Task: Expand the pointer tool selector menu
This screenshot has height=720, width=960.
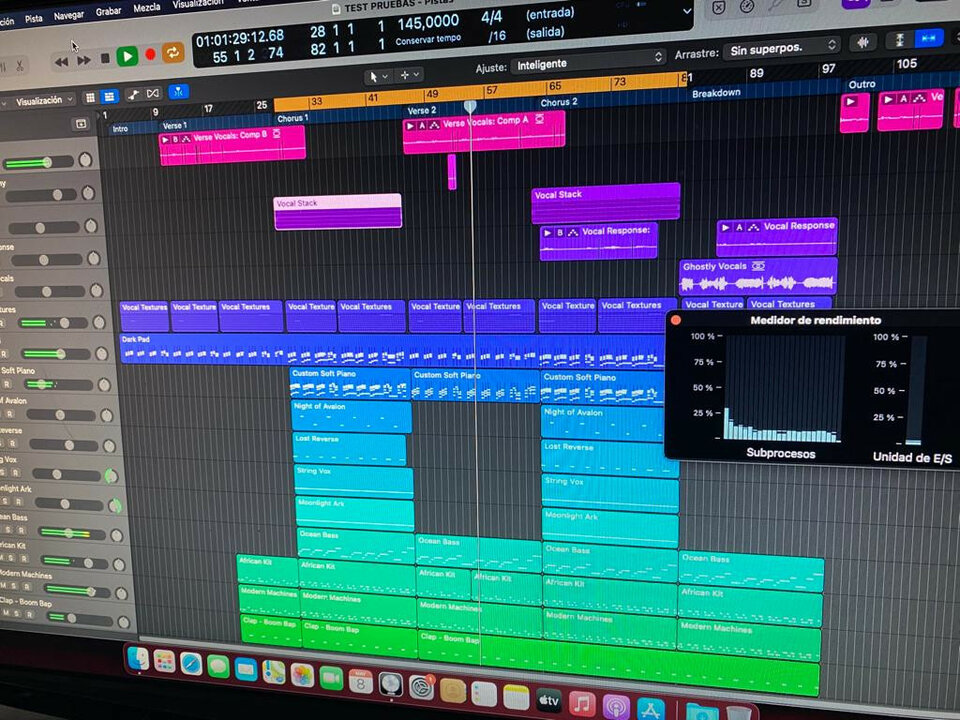Action: point(378,76)
